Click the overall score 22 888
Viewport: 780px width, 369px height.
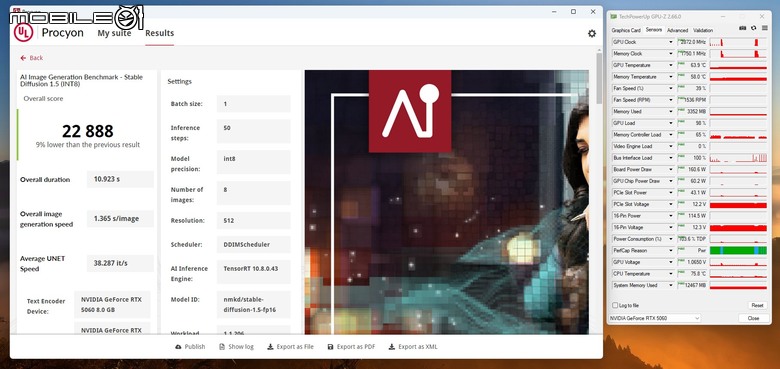88,131
